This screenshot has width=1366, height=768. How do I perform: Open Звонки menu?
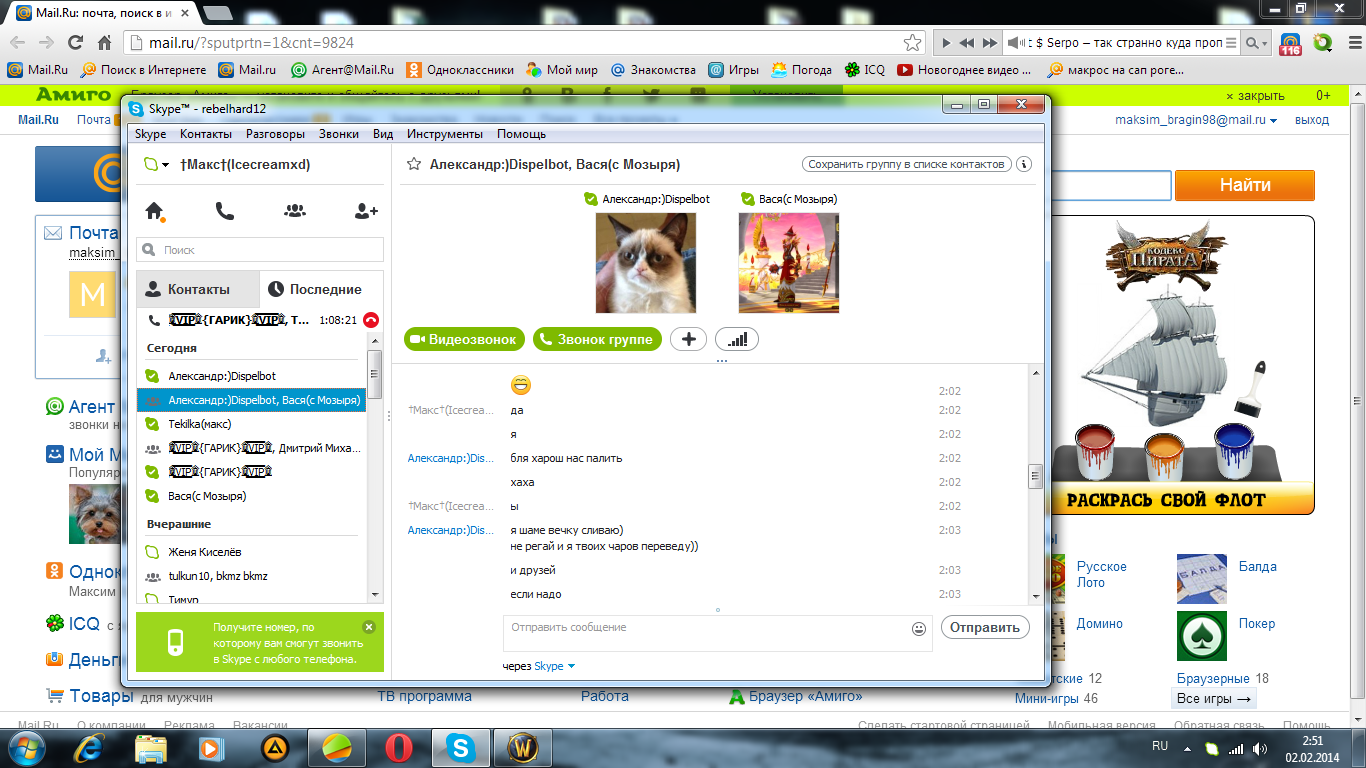[339, 134]
